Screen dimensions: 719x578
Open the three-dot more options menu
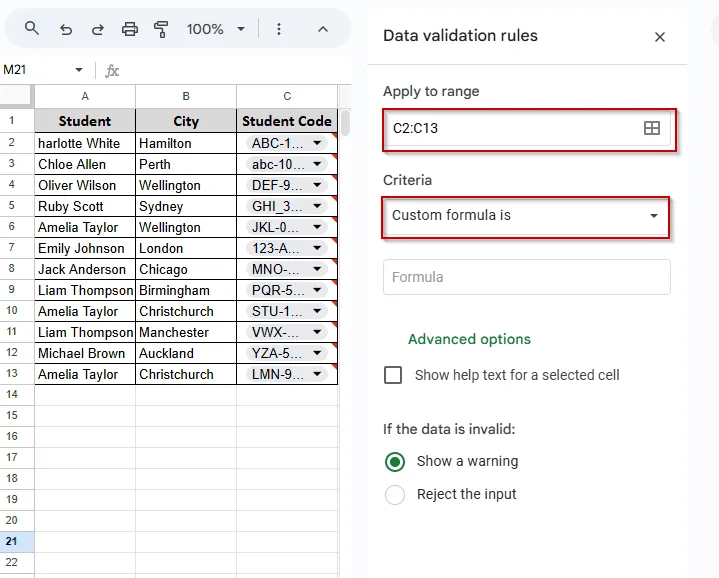click(279, 29)
